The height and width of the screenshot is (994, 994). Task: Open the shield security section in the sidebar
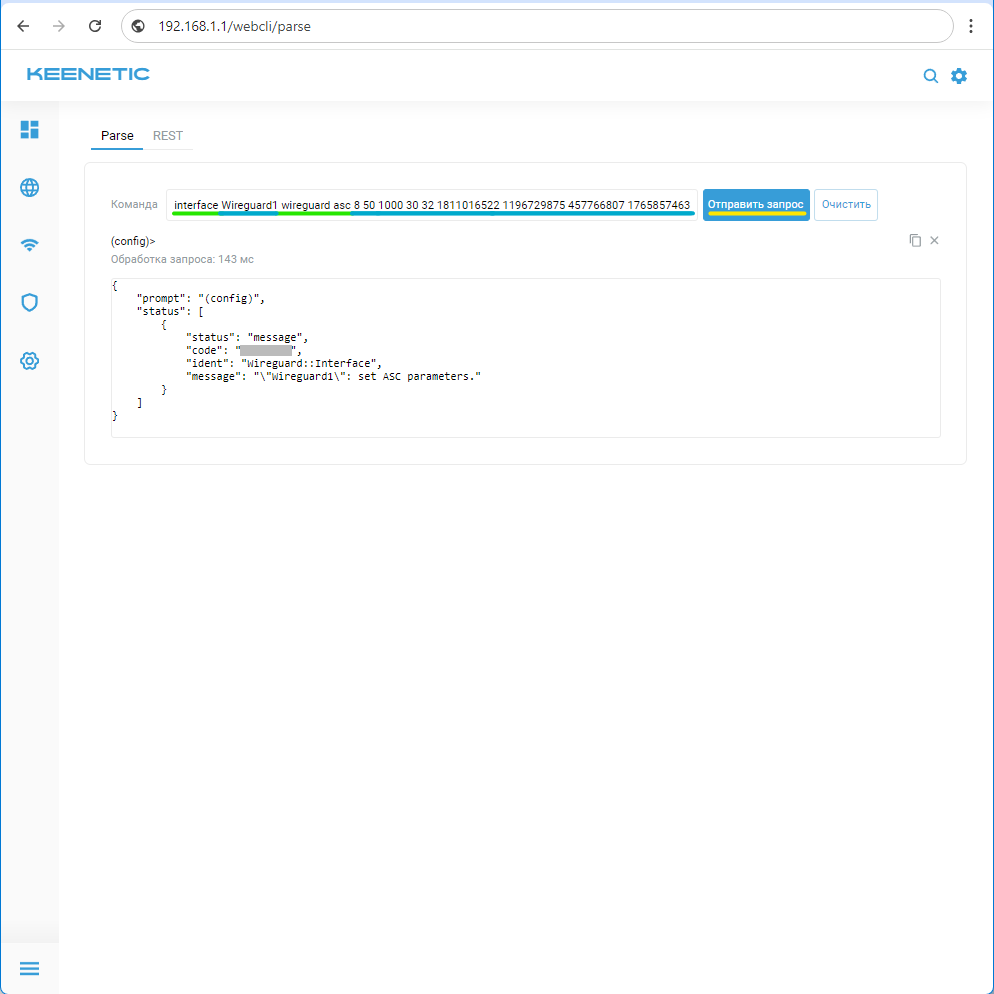coord(30,302)
